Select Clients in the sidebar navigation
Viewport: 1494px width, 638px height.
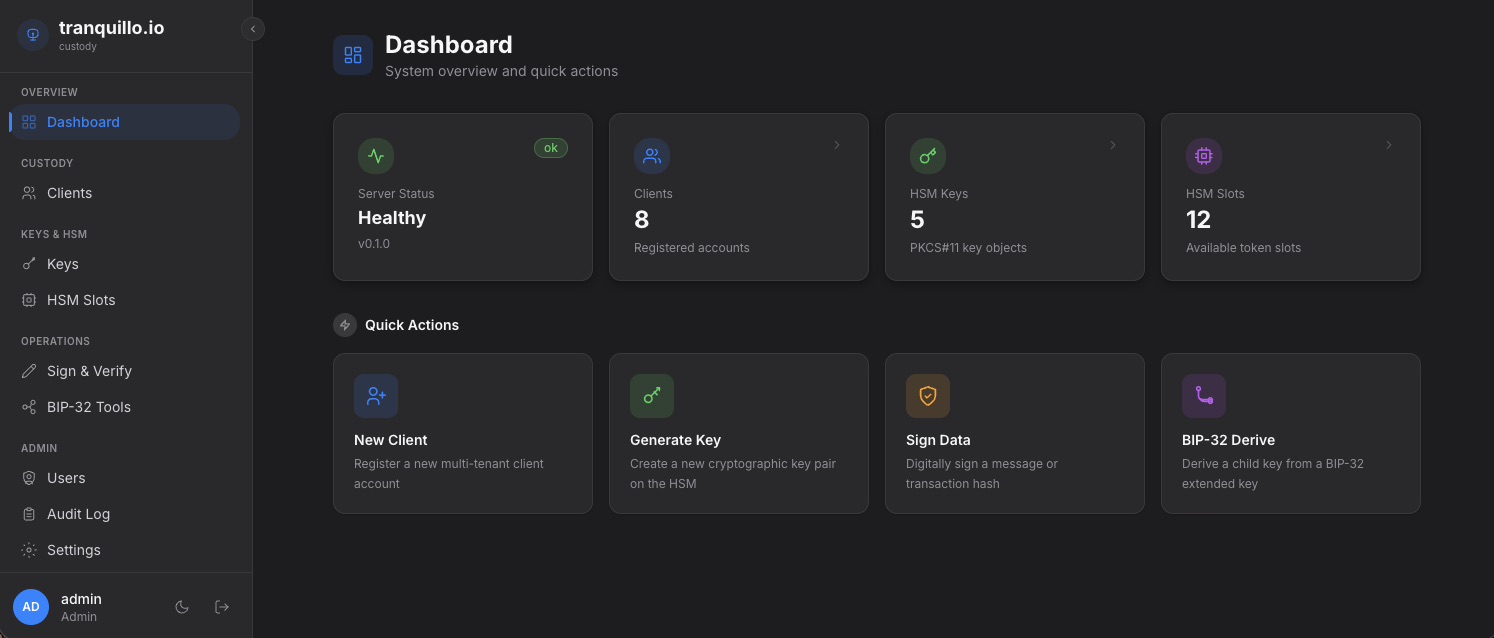click(x=69, y=193)
